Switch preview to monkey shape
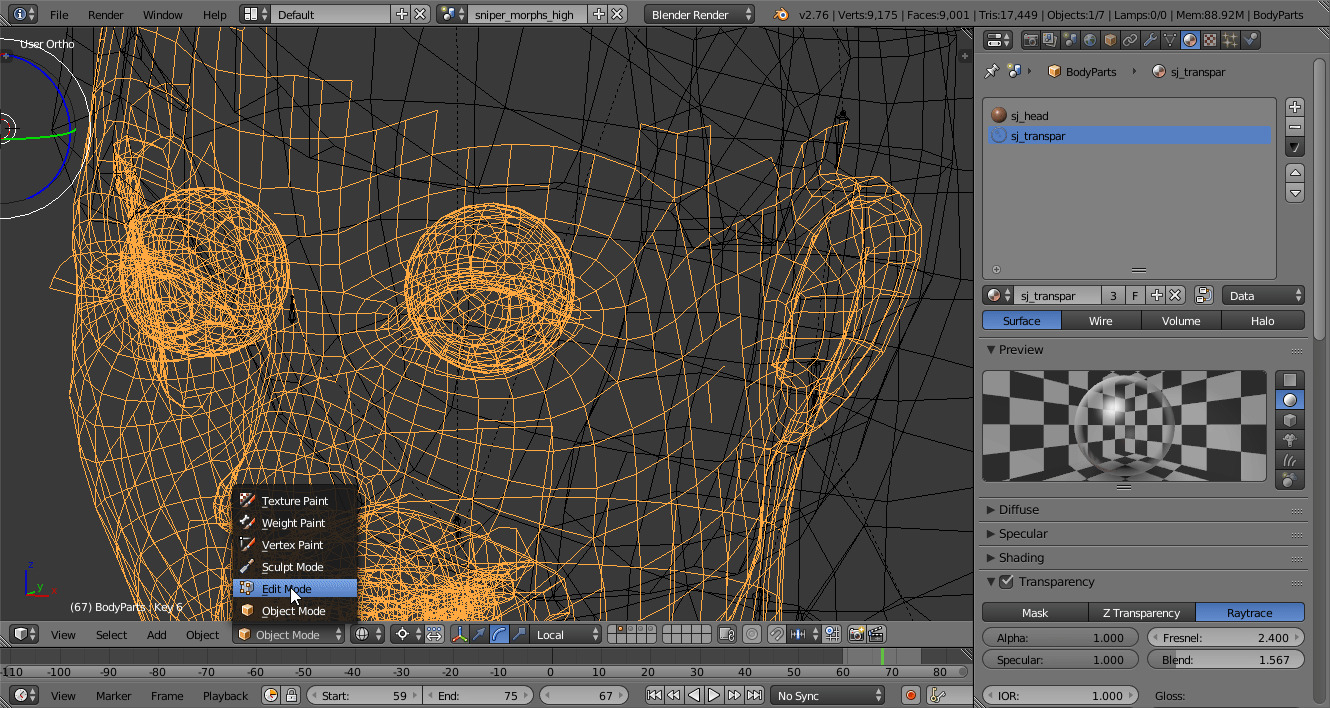 pos(1290,440)
